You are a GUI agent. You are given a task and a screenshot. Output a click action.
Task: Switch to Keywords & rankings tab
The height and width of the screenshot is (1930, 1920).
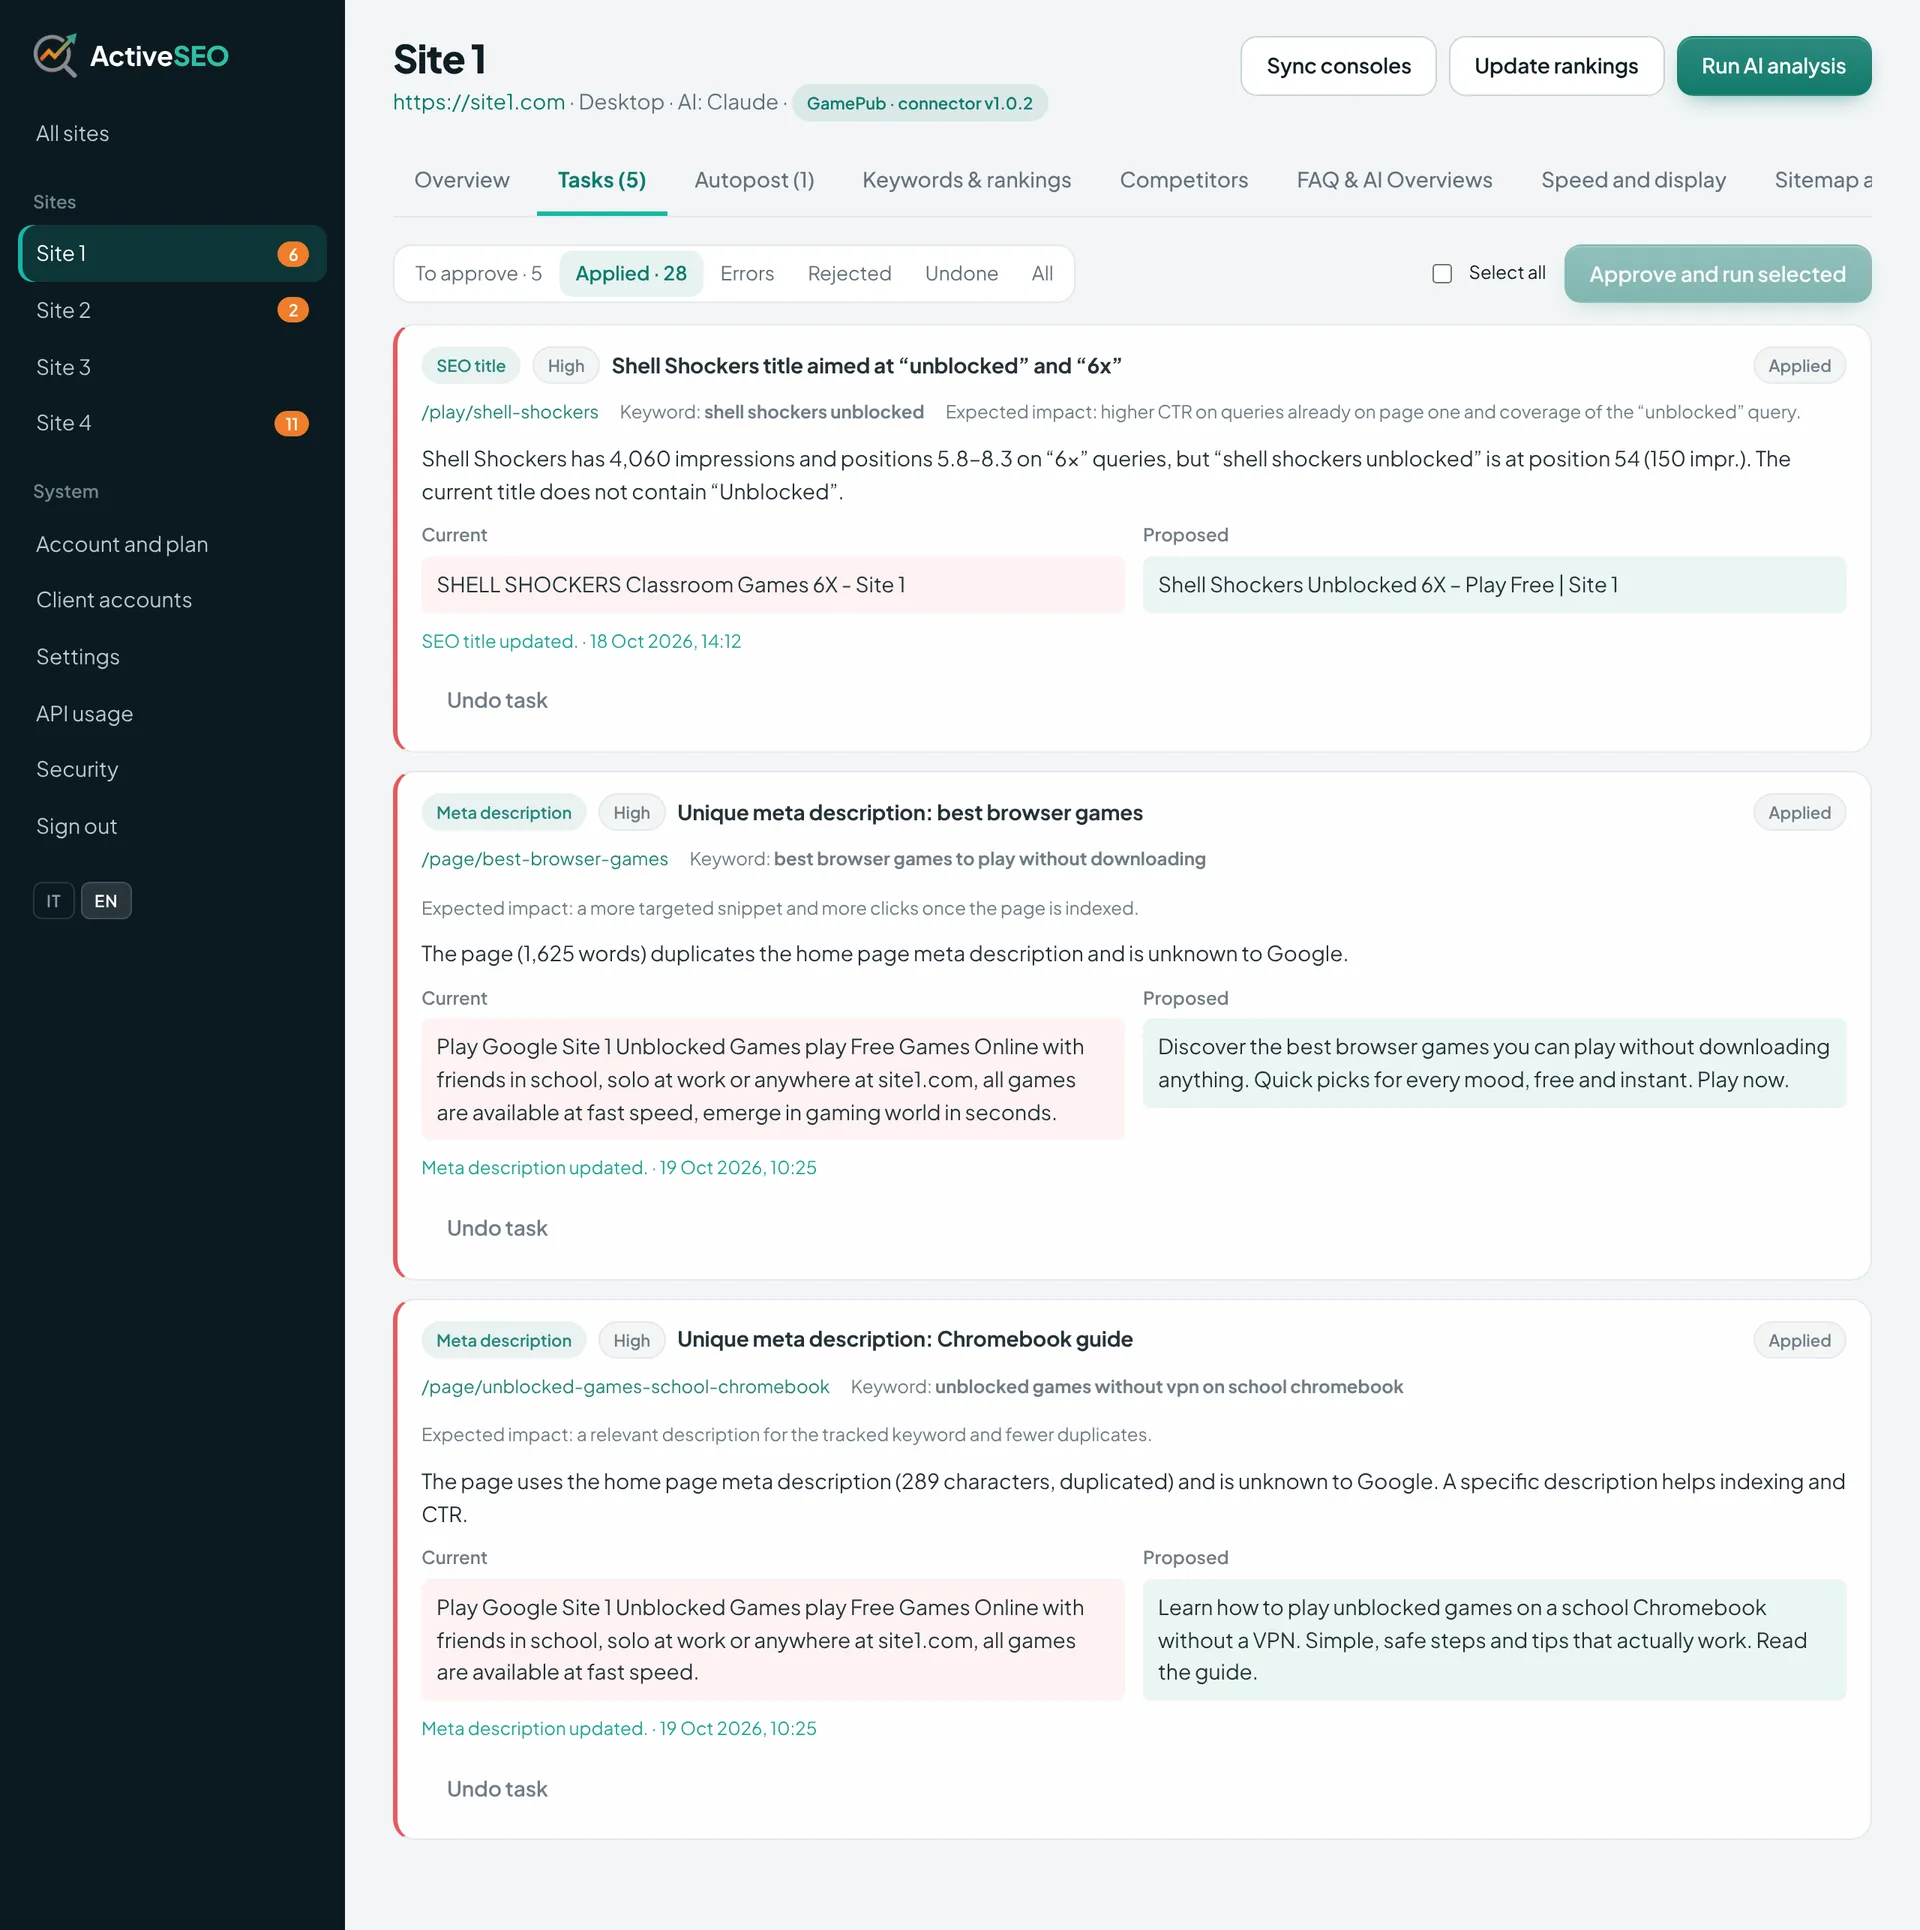click(x=966, y=180)
